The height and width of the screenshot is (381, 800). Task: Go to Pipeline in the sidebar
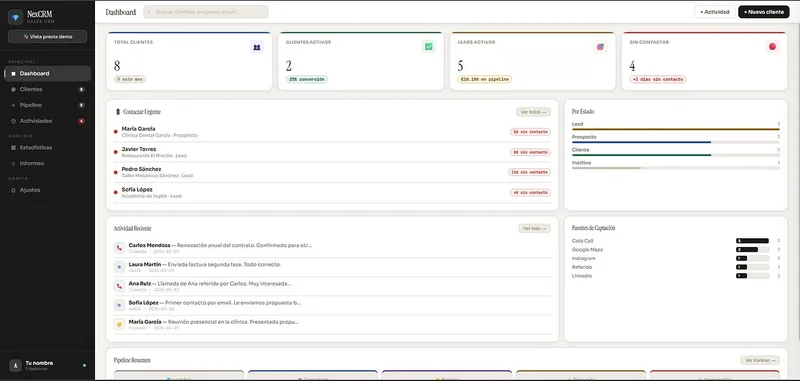tap(47, 105)
